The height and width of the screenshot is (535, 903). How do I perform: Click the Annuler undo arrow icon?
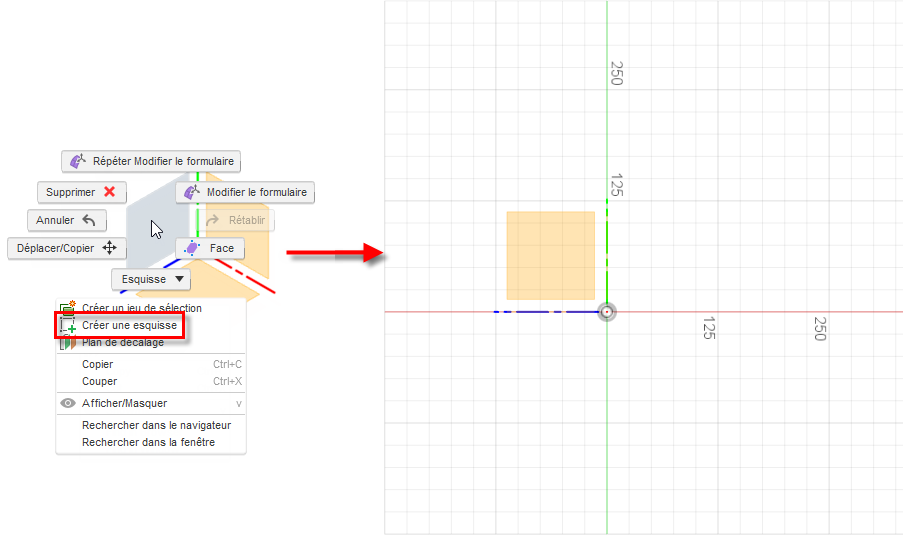89,220
